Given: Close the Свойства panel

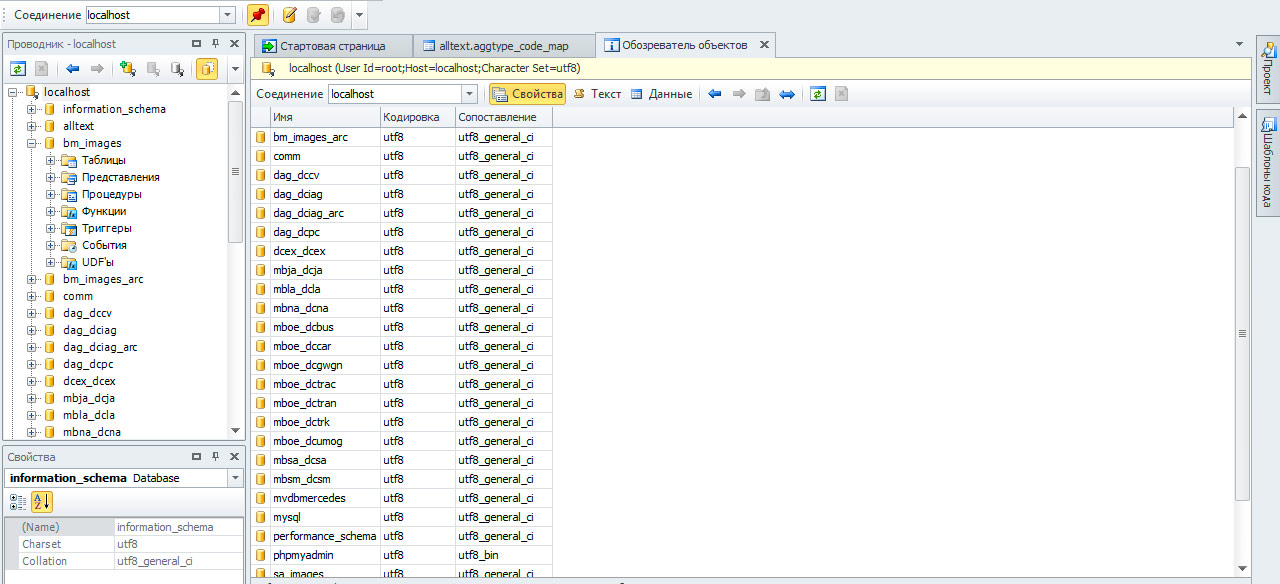Looking at the screenshot, I should coord(234,457).
